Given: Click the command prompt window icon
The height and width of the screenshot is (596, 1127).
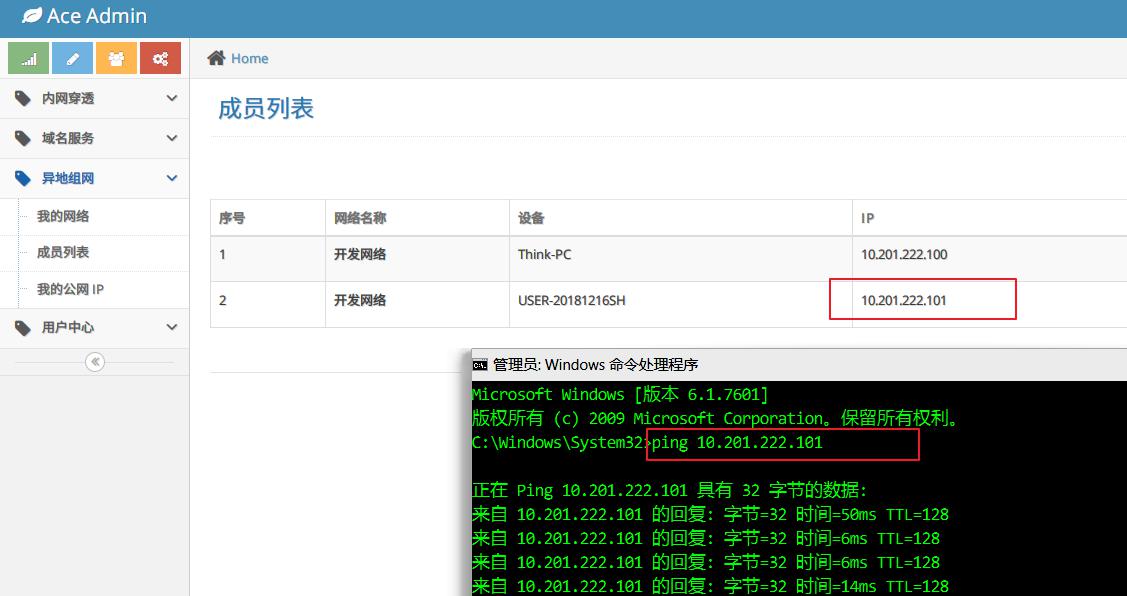Looking at the screenshot, I should click(x=480, y=365).
